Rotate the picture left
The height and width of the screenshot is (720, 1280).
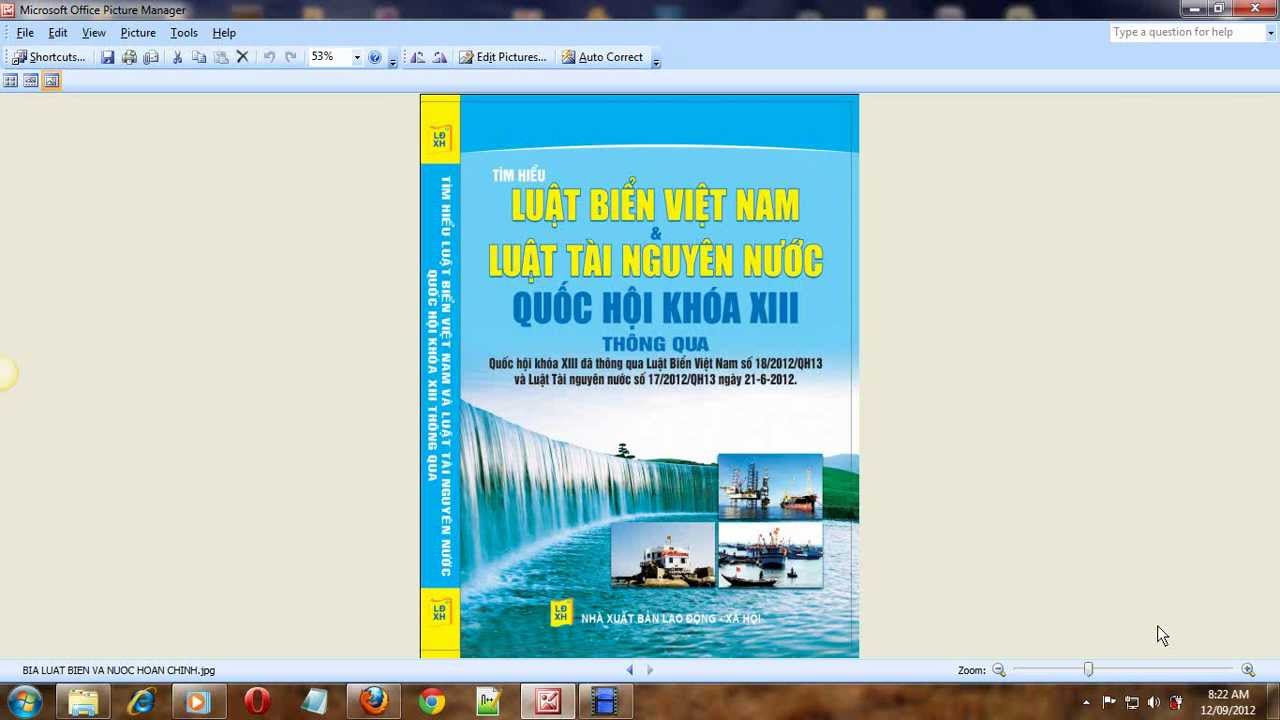(x=417, y=57)
